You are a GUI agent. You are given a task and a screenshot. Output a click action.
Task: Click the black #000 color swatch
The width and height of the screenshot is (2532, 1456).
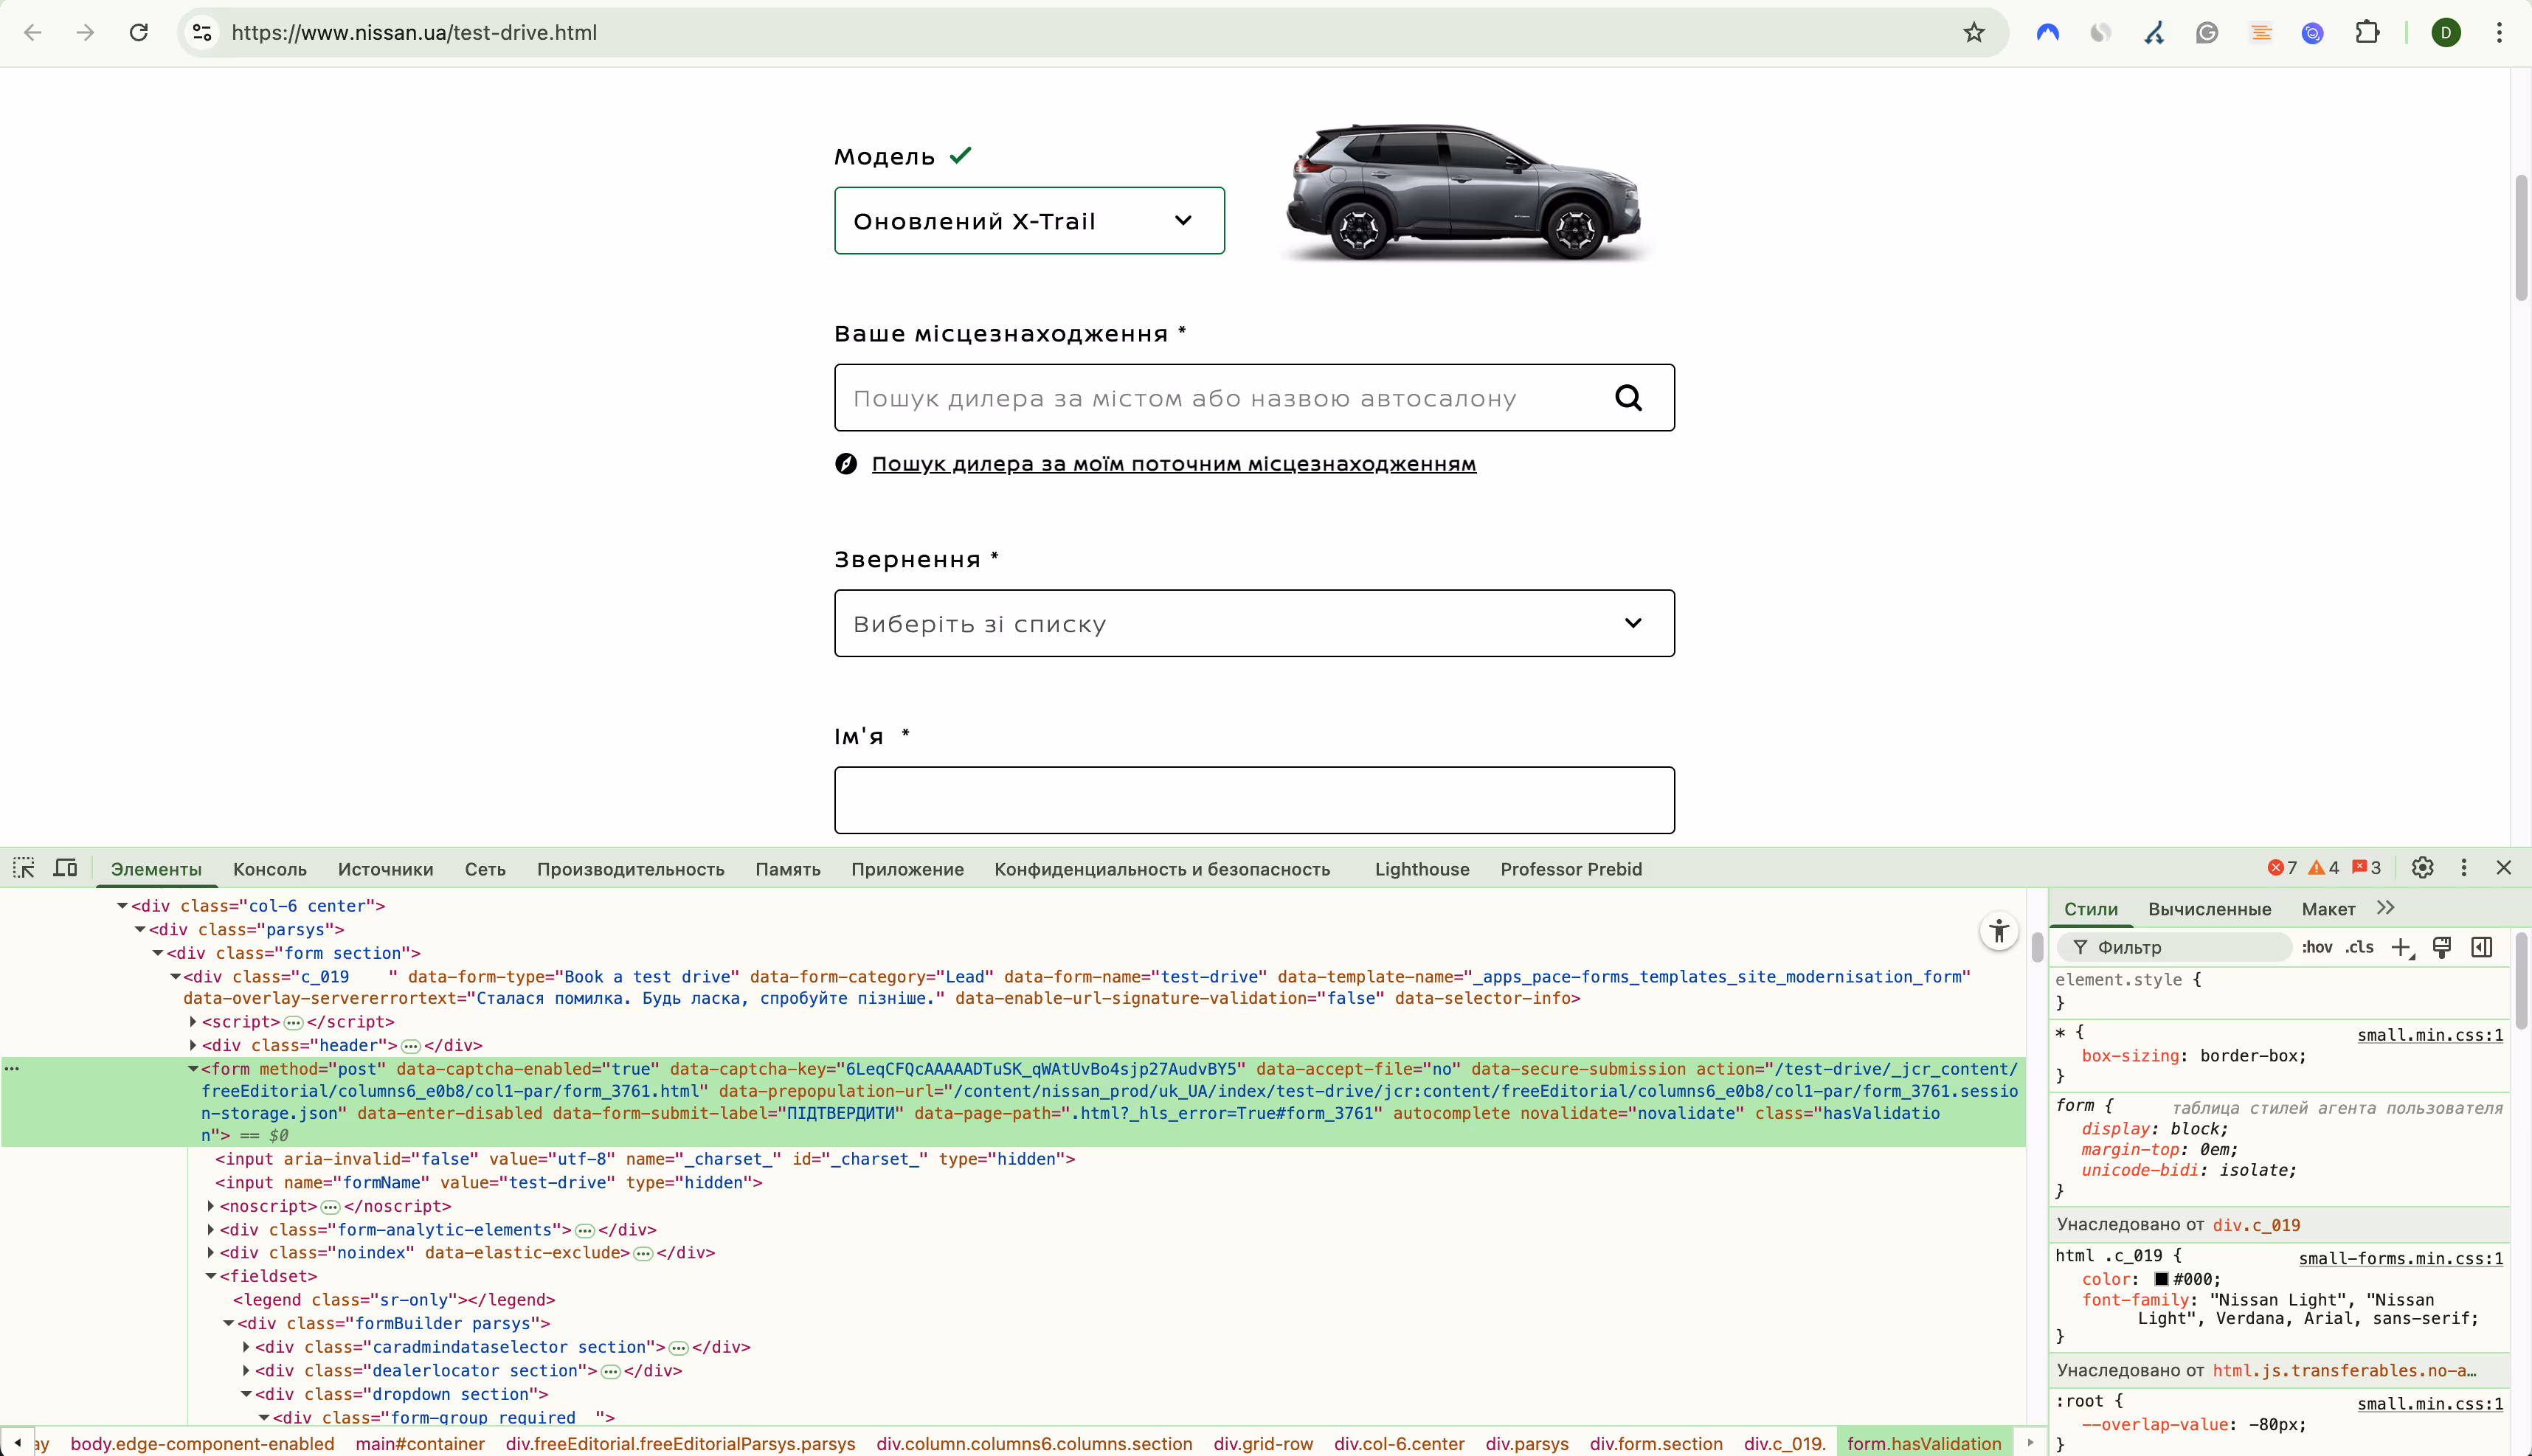click(2161, 1279)
